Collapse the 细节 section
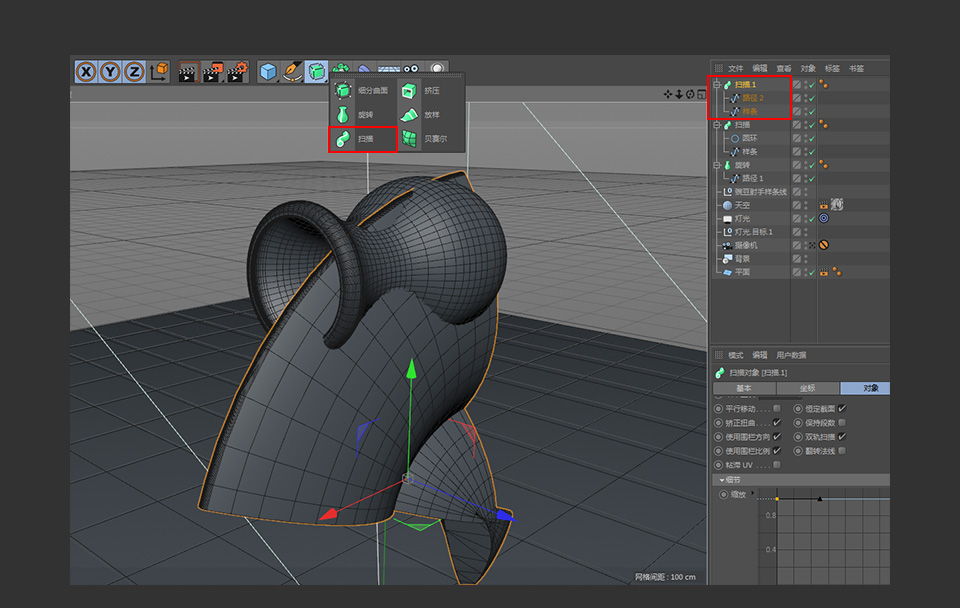The image size is (960, 608). click(722, 480)
